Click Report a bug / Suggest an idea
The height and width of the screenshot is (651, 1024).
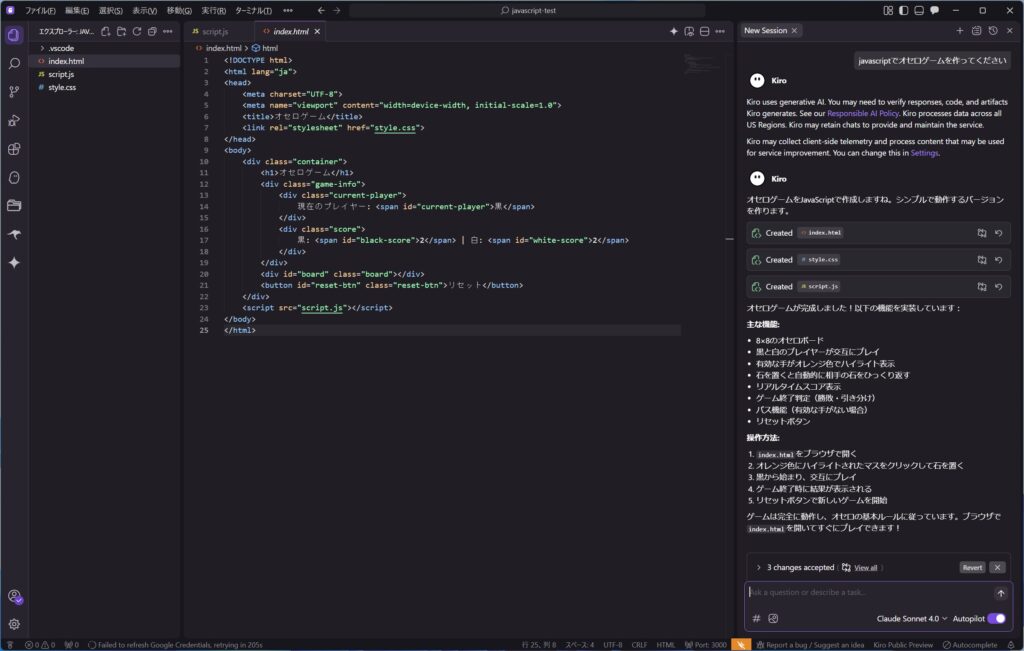[x=810, y=645]
